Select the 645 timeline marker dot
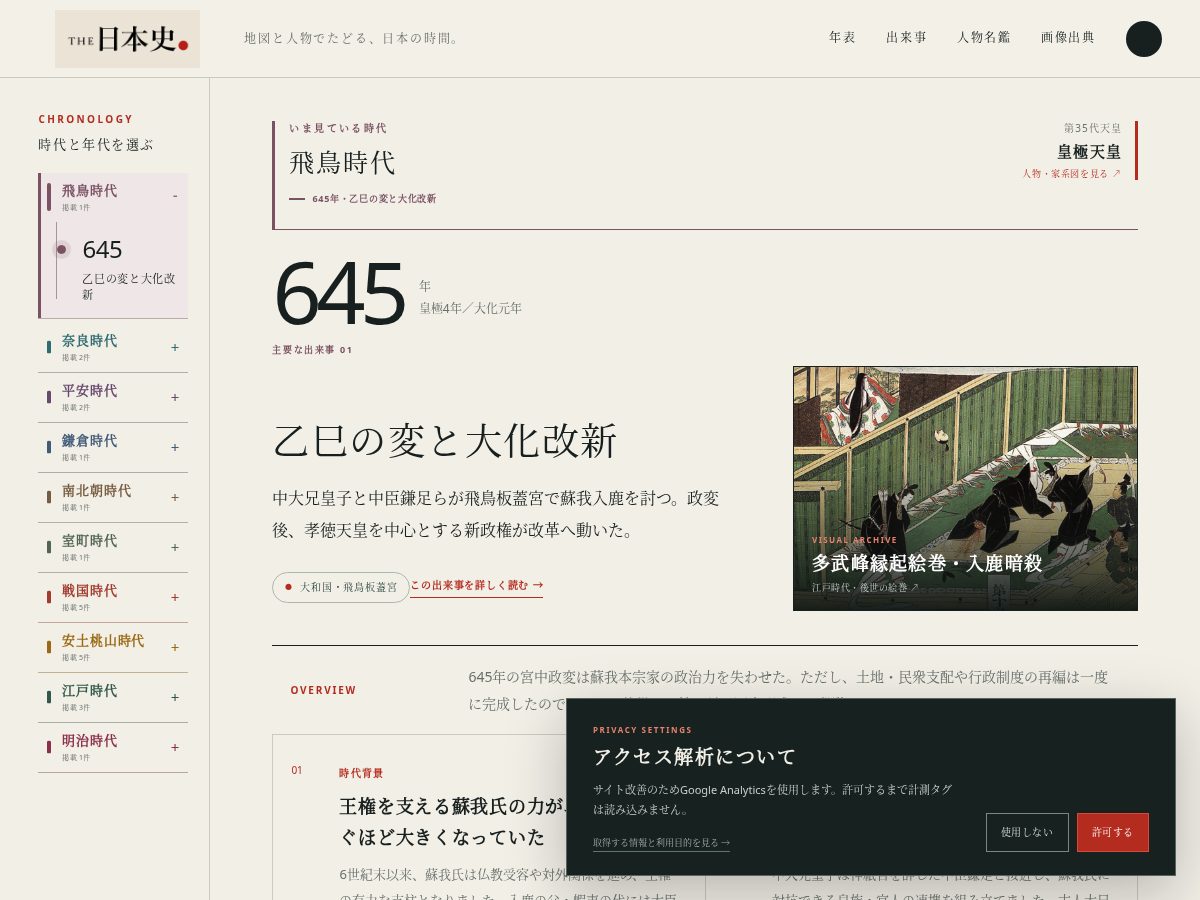1200x900 pixels. coord(61,249)
